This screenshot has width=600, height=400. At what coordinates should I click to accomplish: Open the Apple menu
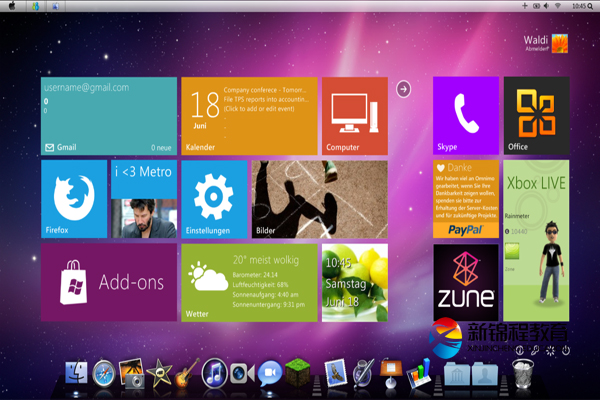tap(12, 6)
